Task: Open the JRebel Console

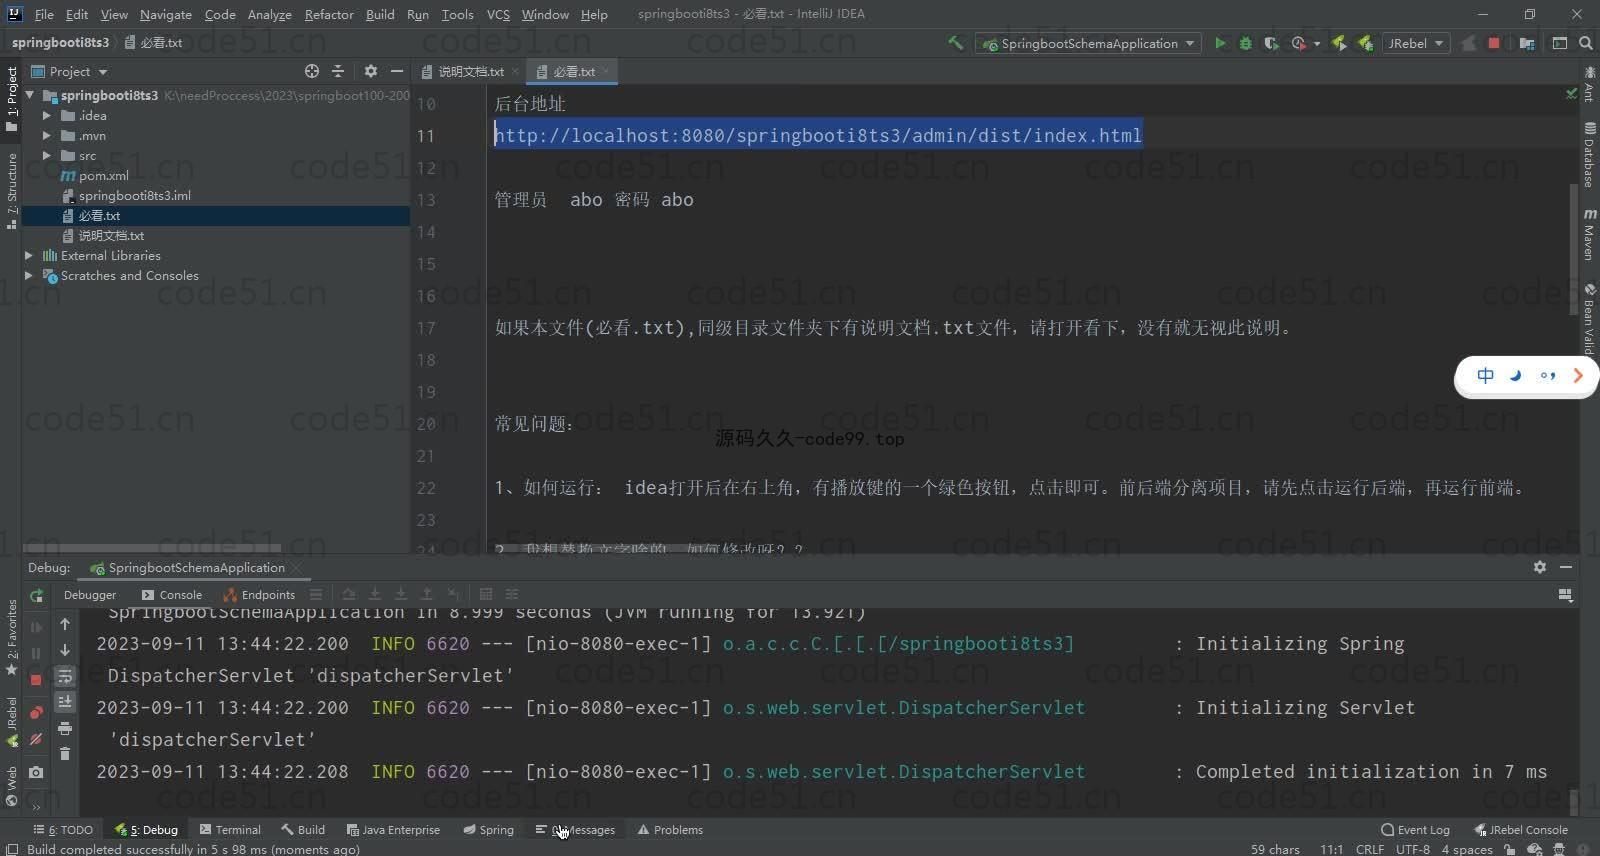Action: pos(1521,829)
